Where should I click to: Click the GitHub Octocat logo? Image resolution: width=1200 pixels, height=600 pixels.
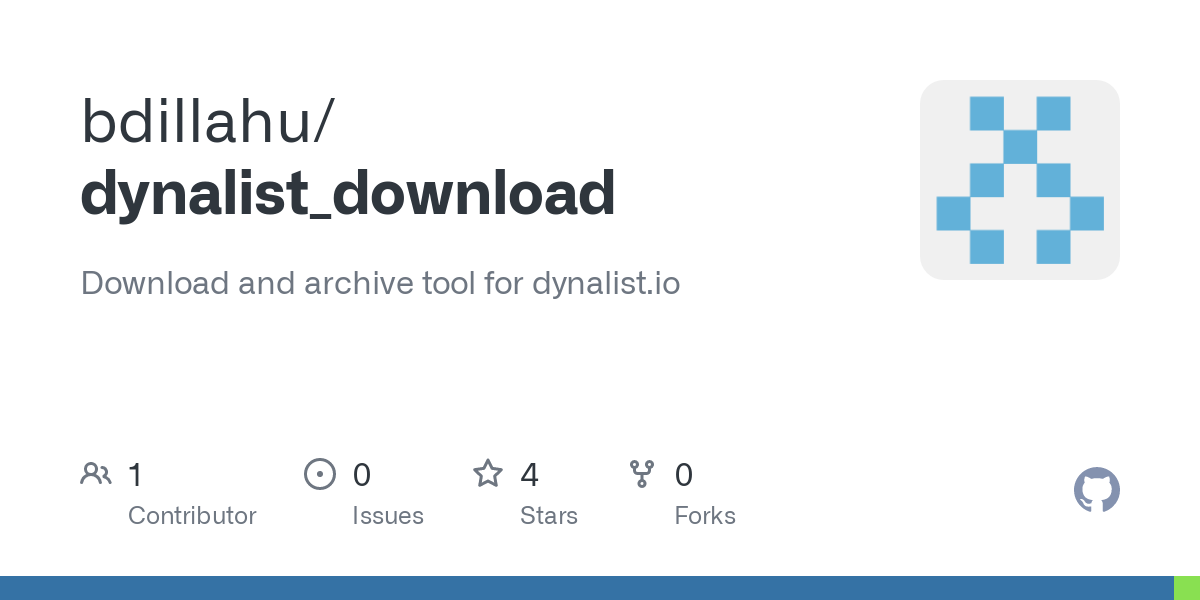coord(1097,490)
